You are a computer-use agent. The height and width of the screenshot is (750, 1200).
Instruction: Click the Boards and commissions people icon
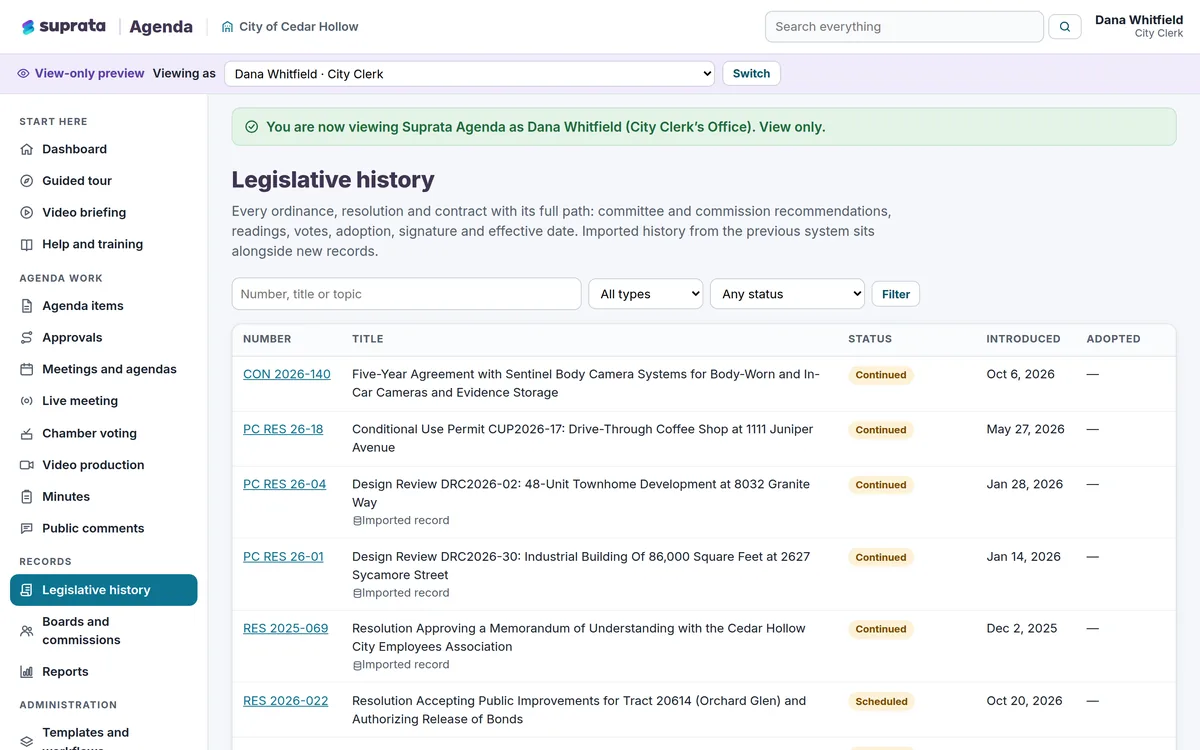click(x=27, y=631)
